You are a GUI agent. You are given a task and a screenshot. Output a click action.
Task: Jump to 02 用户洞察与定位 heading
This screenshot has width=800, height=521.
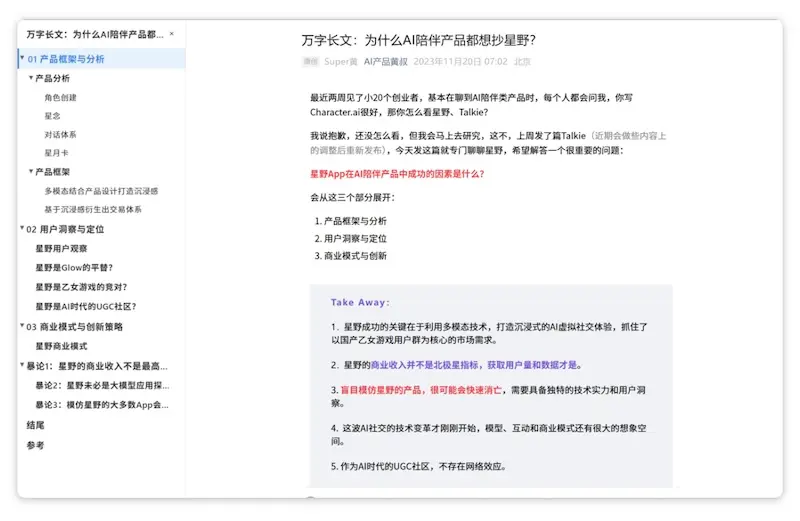pos(65,229)
